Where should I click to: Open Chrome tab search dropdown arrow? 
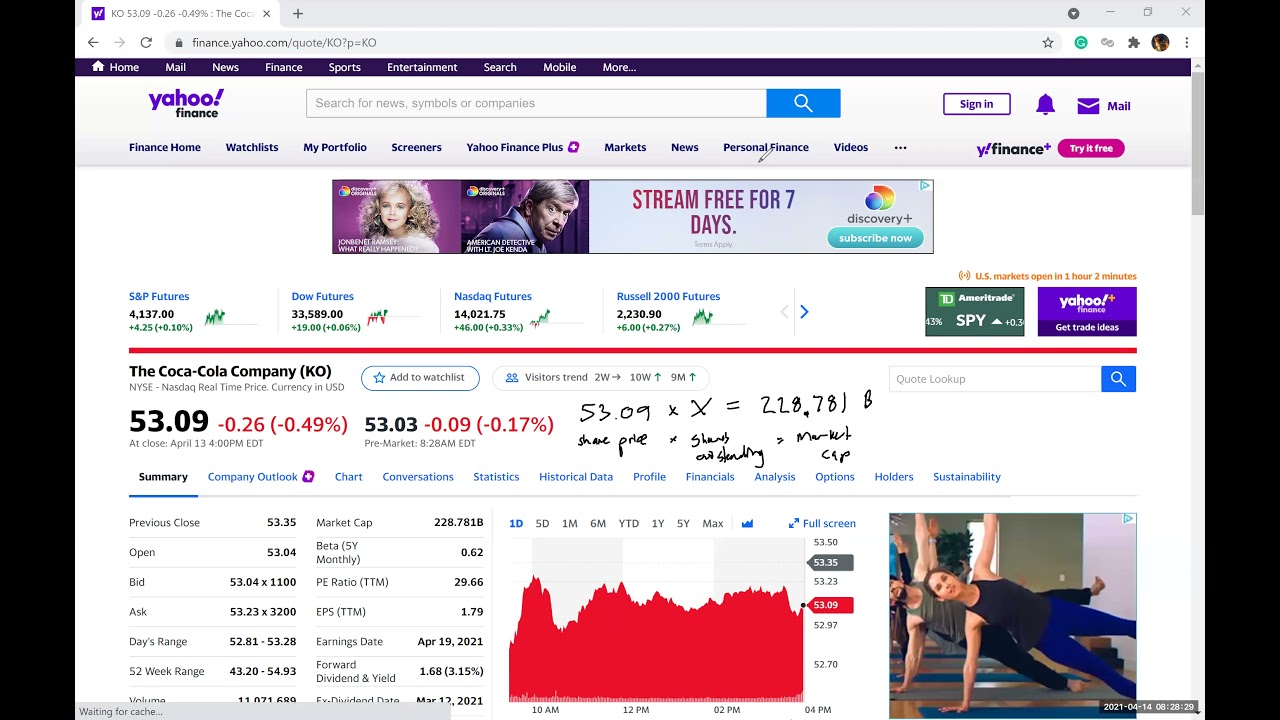tap(1073, 13)
